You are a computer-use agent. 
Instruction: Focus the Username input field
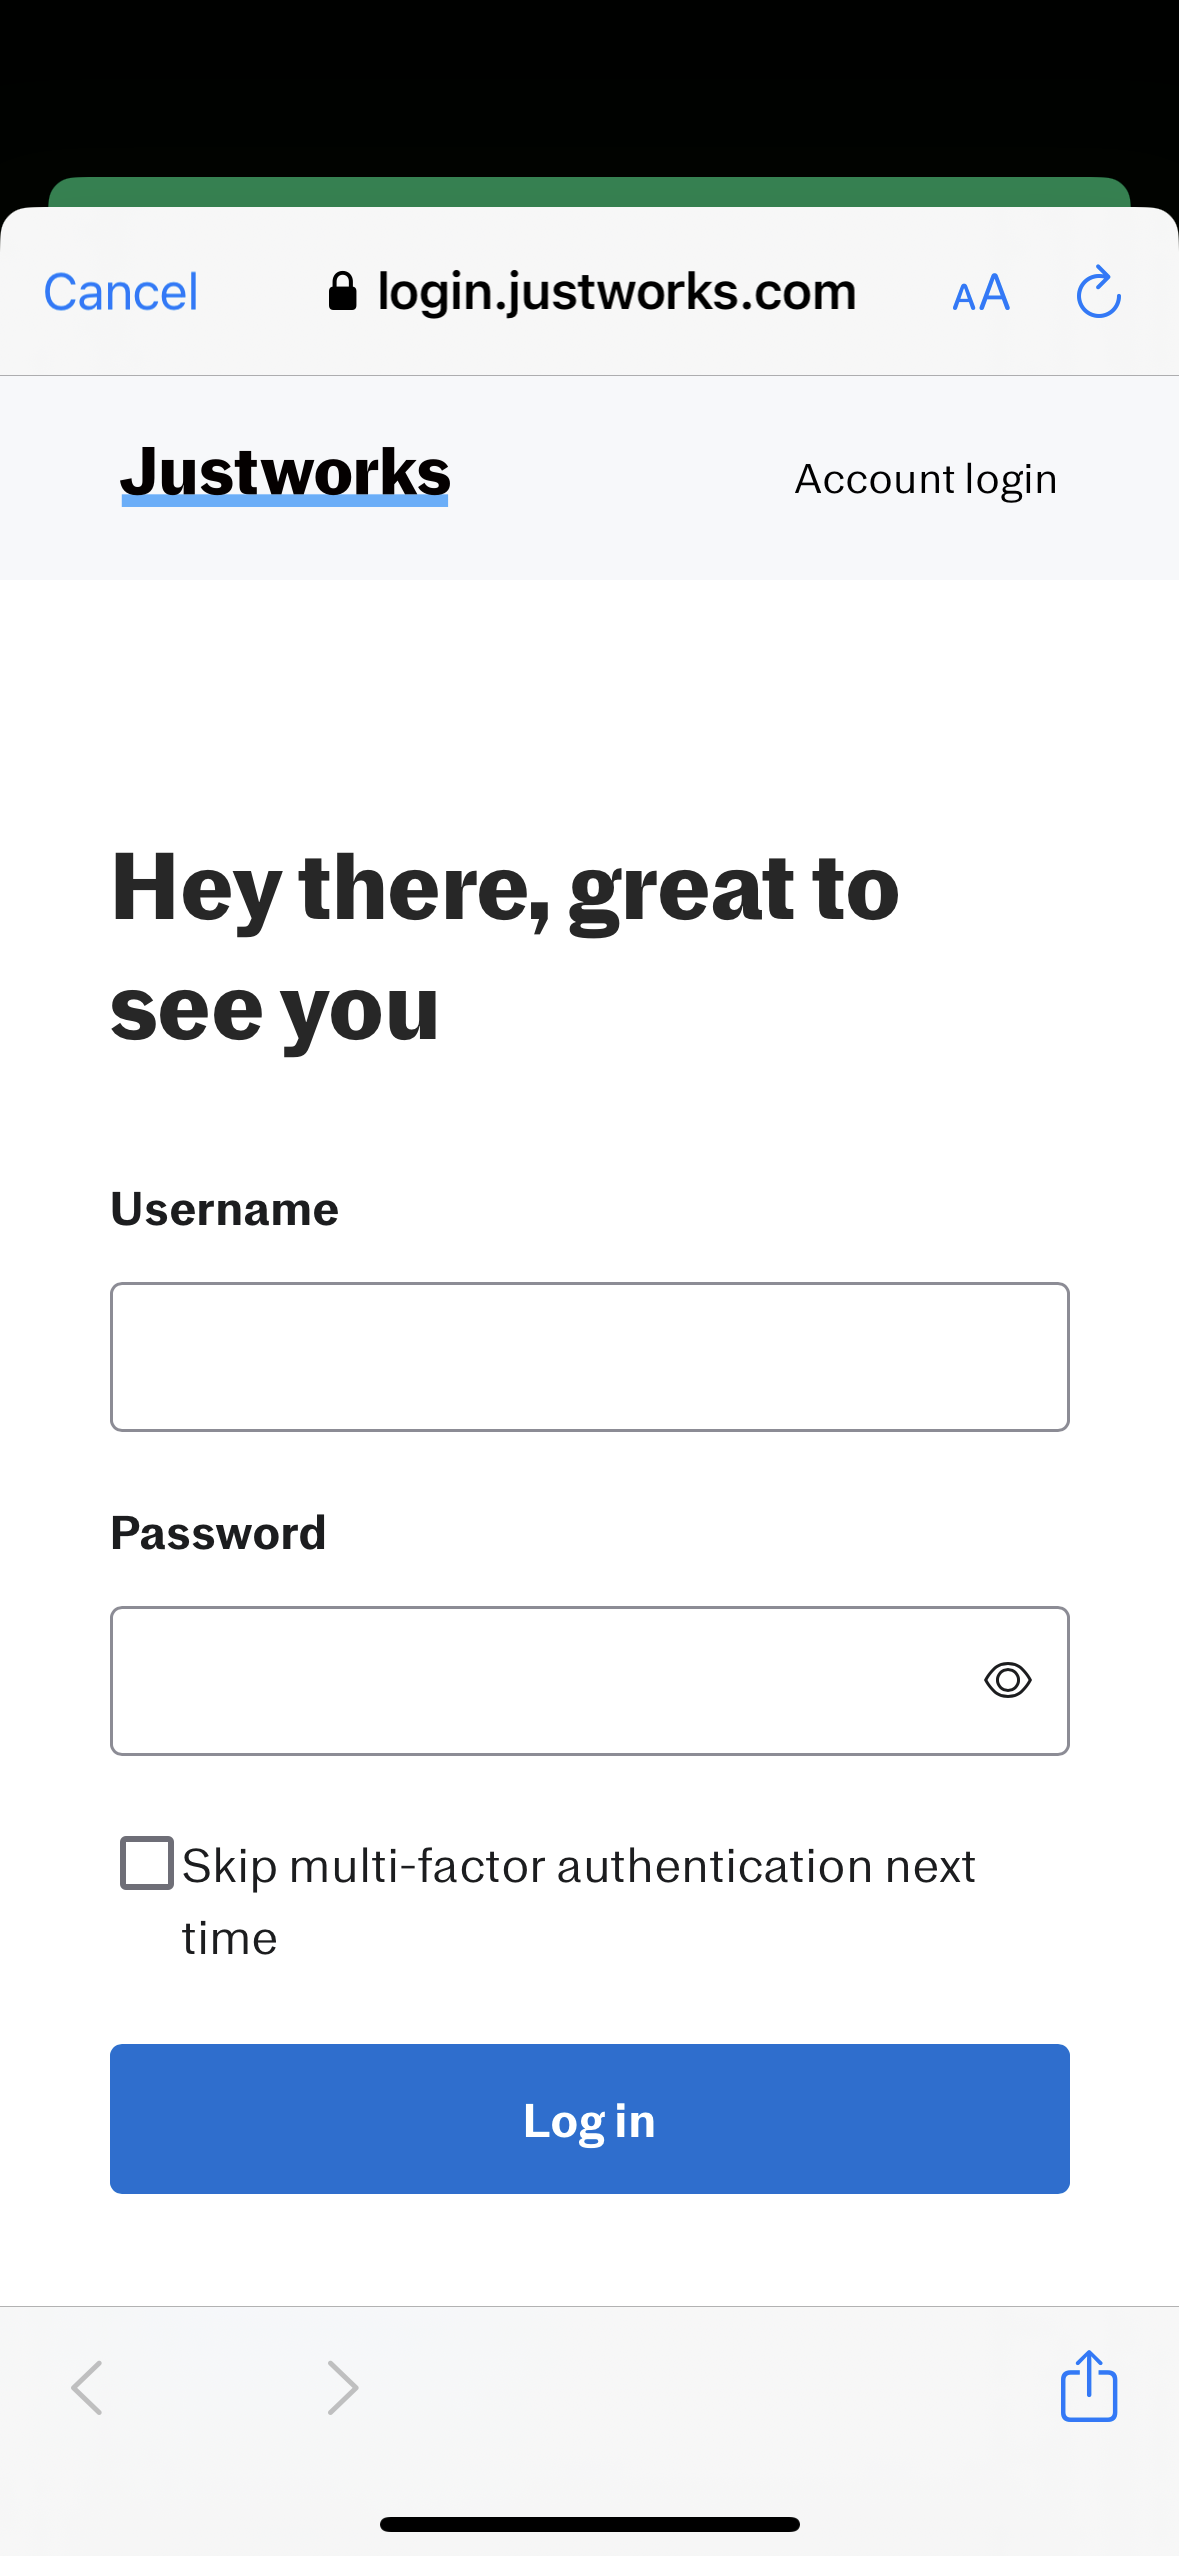(590, 1357)
